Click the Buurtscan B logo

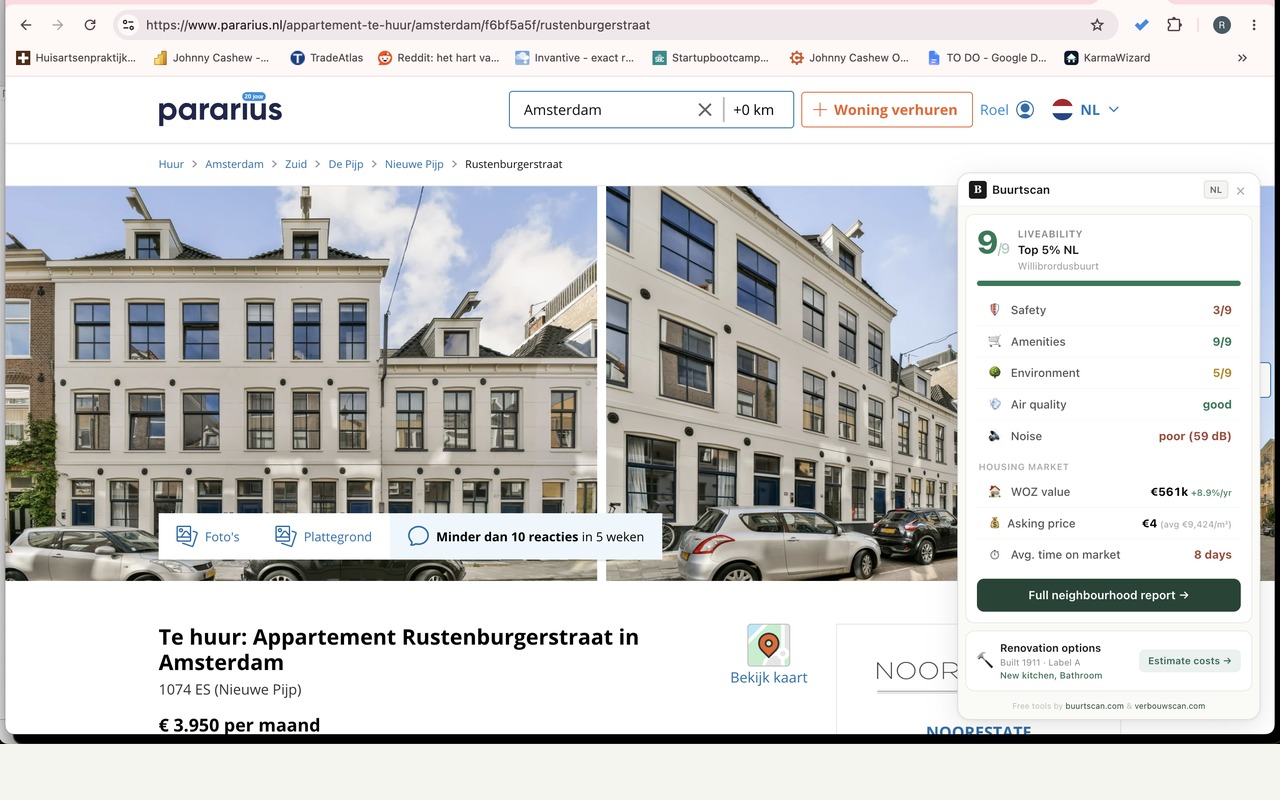(x=977, y=190)
